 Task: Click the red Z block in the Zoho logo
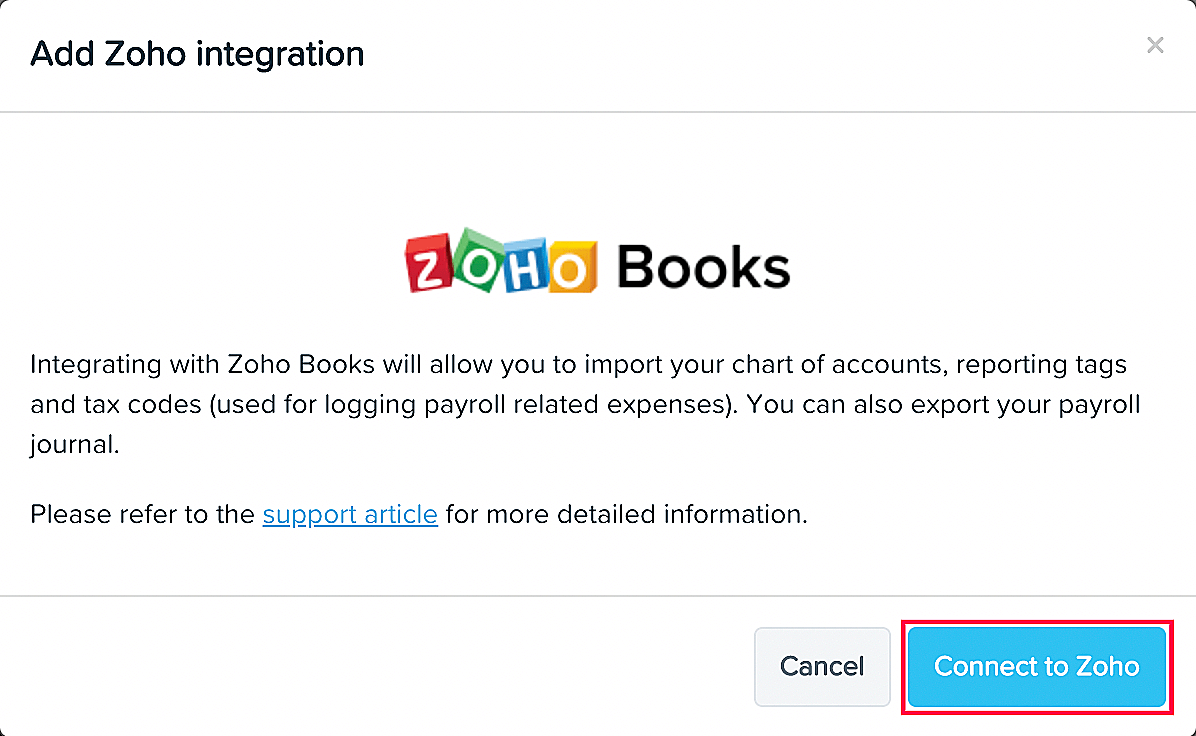tap(428, 262)
